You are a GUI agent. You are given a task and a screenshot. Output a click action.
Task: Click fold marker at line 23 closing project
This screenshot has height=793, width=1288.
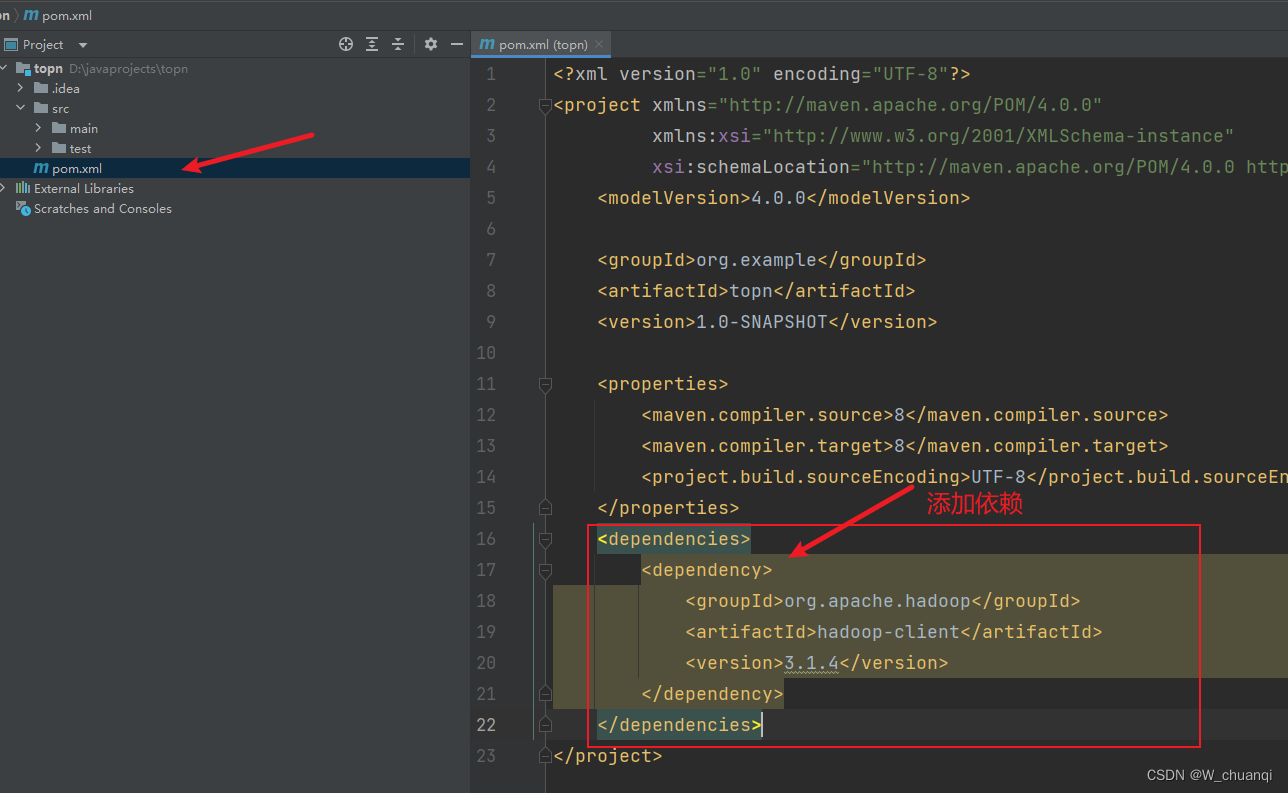545,756
